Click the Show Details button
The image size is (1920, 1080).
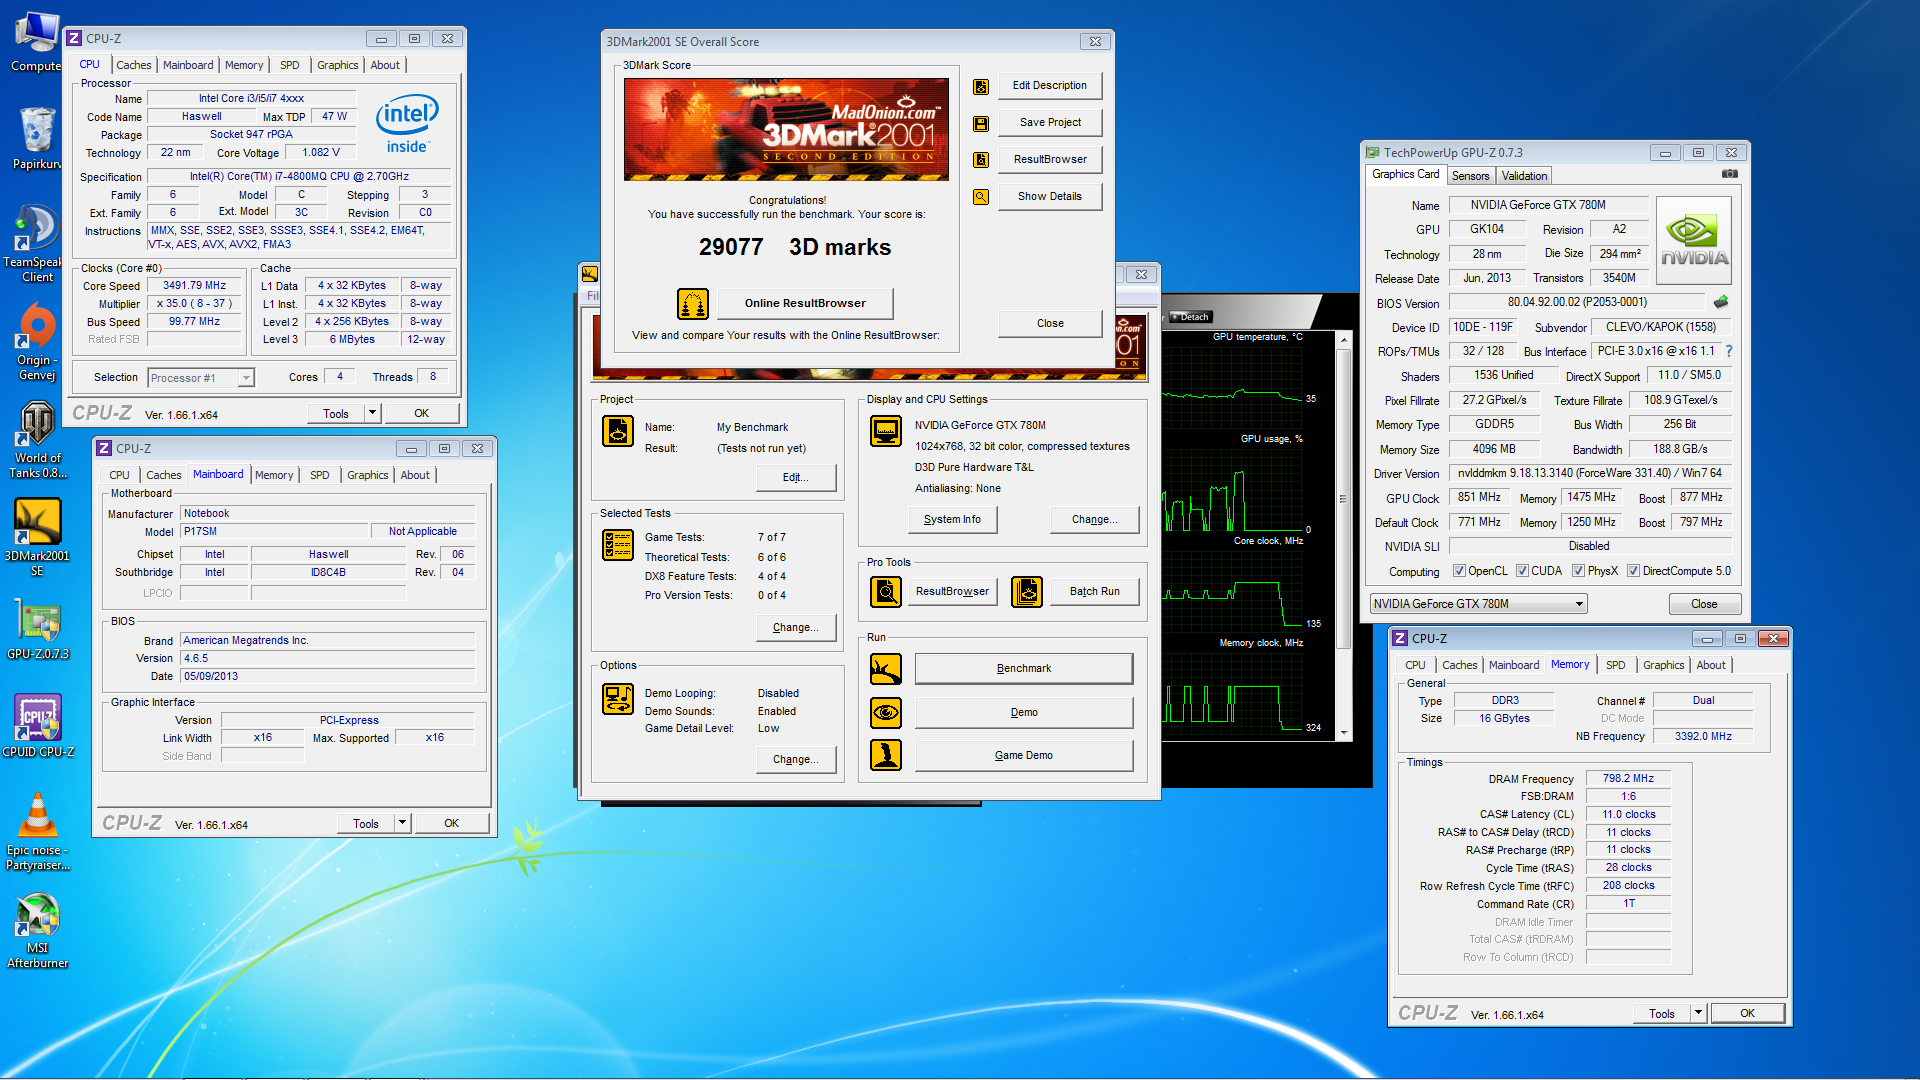pos(1050,196)
